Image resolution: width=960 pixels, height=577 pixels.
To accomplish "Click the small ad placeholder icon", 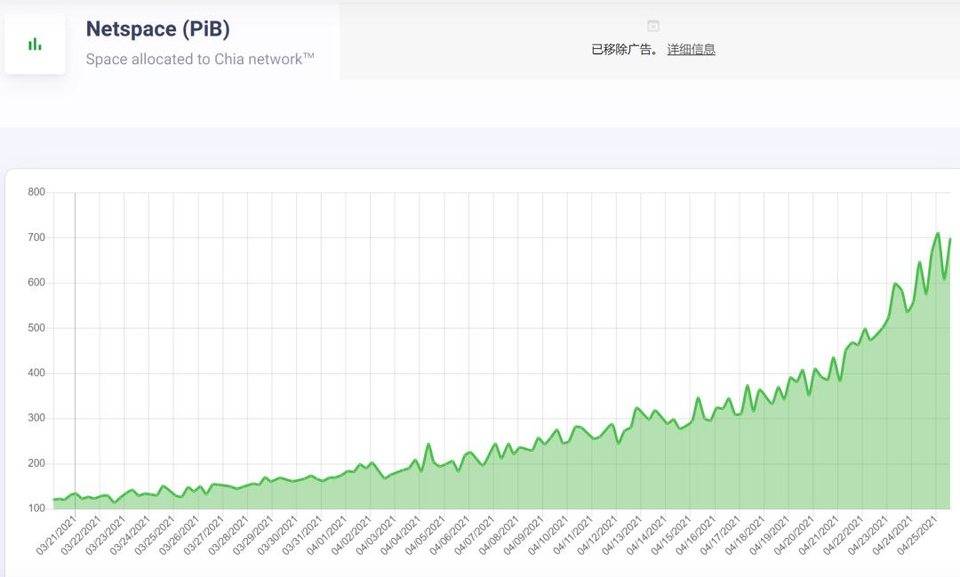I will pos(653,25).
